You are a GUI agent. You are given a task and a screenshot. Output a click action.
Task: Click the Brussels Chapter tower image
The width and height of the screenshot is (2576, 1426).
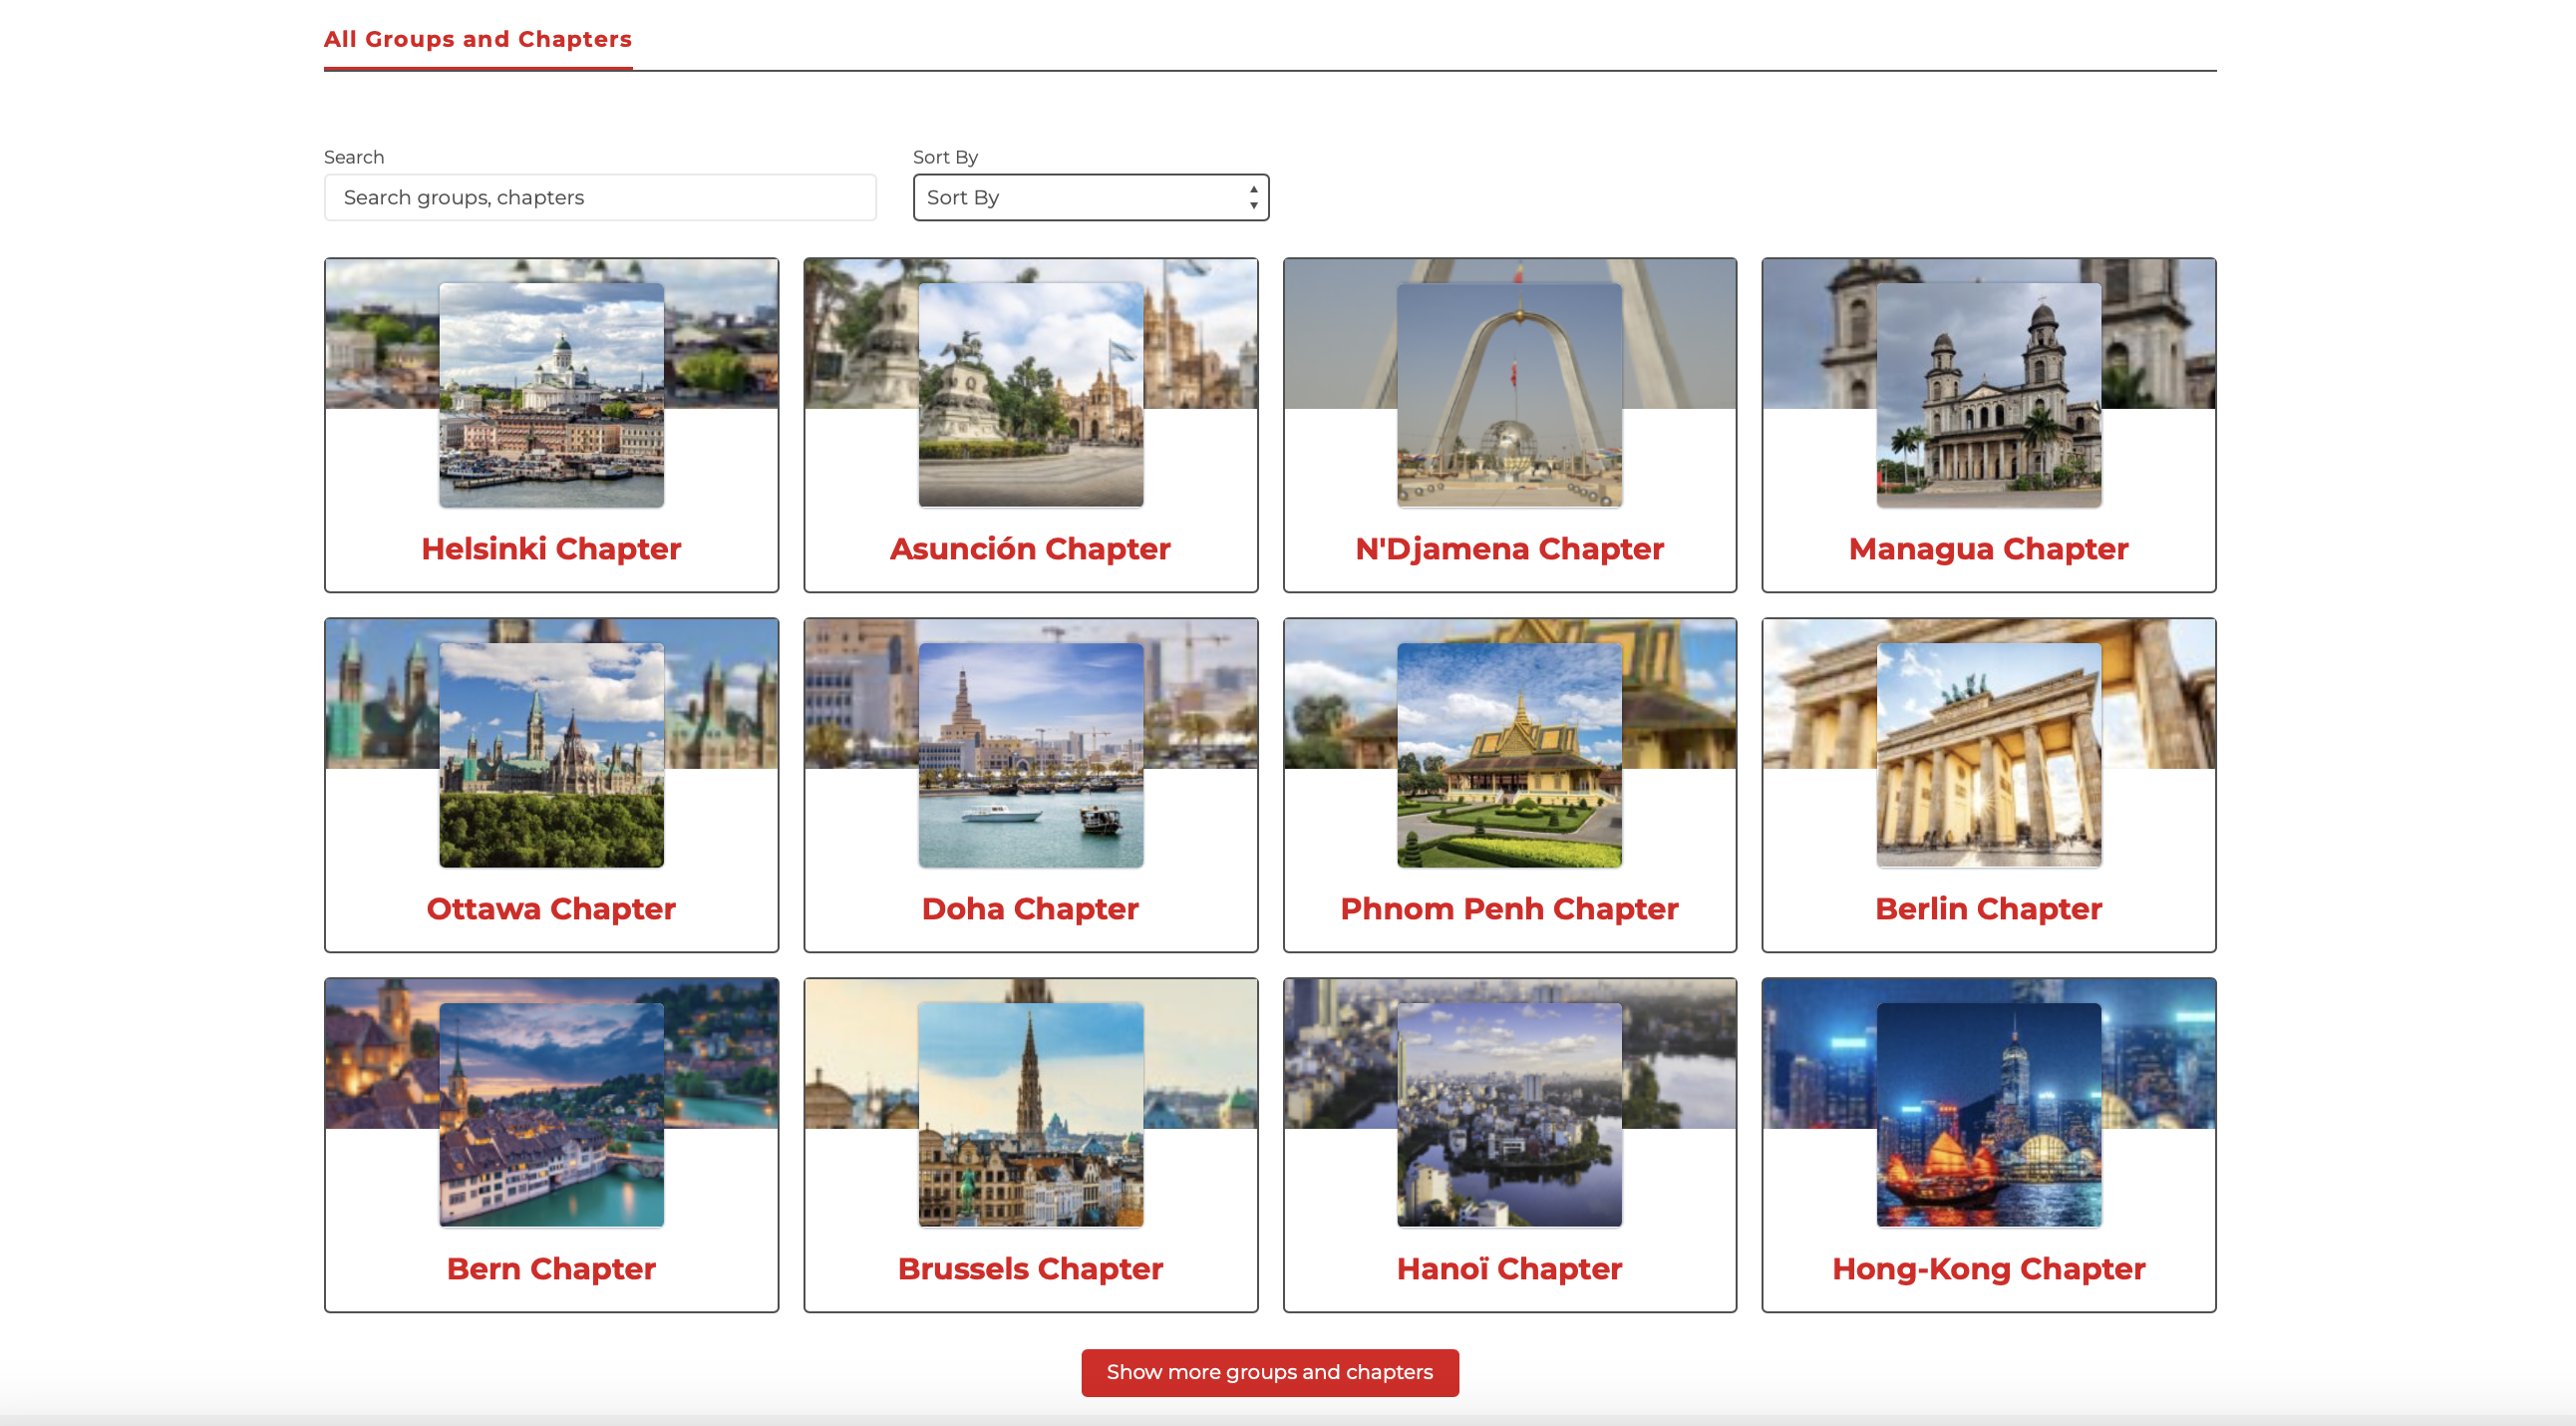(x=1030, y=1114)
